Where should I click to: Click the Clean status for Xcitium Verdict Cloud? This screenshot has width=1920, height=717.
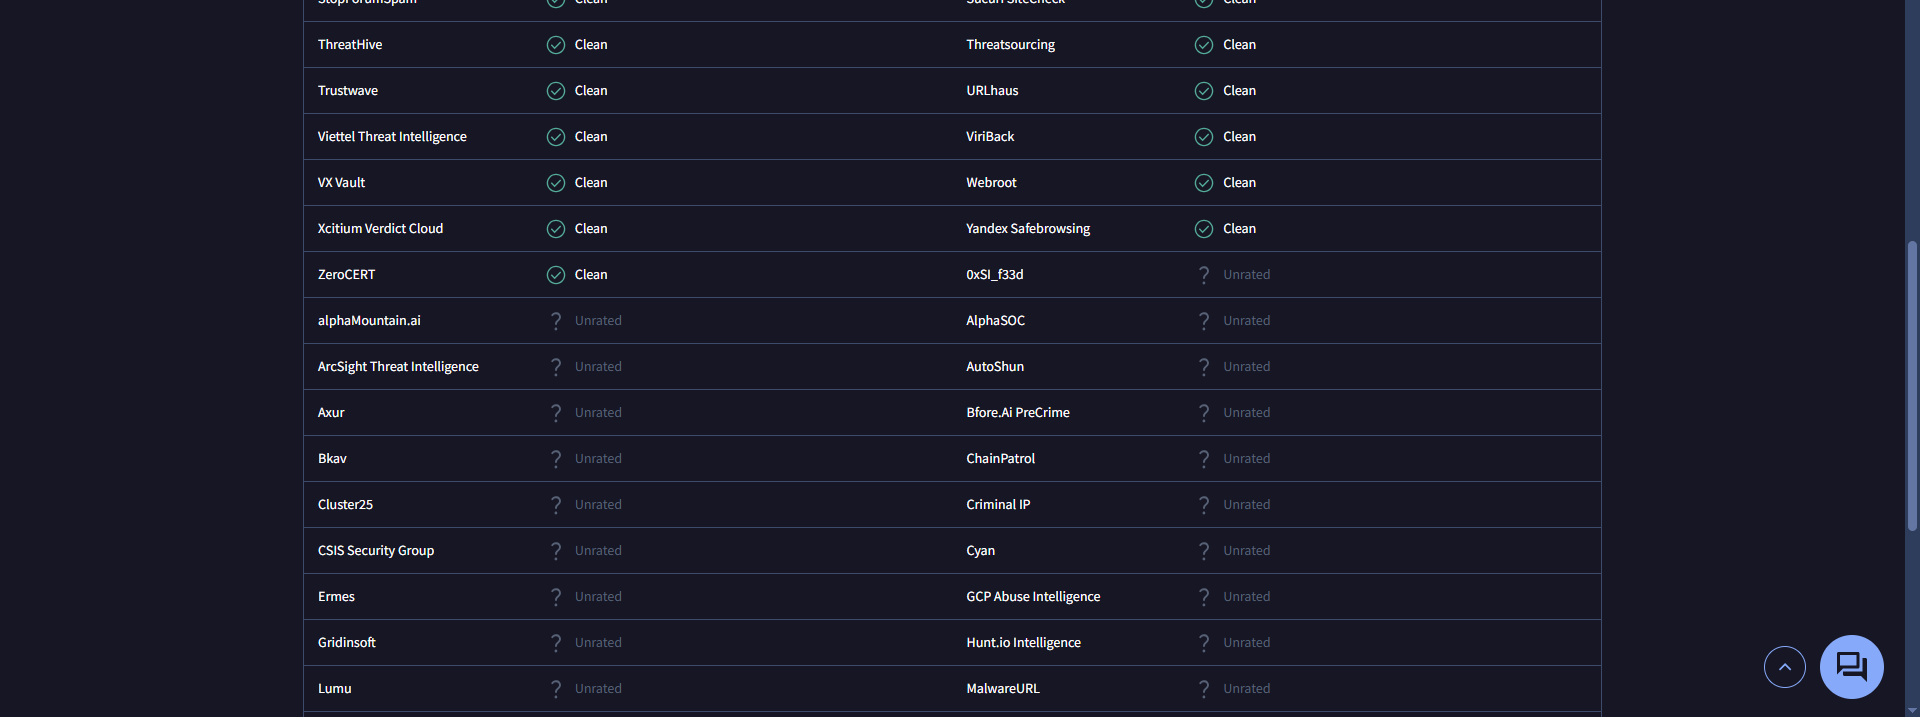tap(591, 229)
